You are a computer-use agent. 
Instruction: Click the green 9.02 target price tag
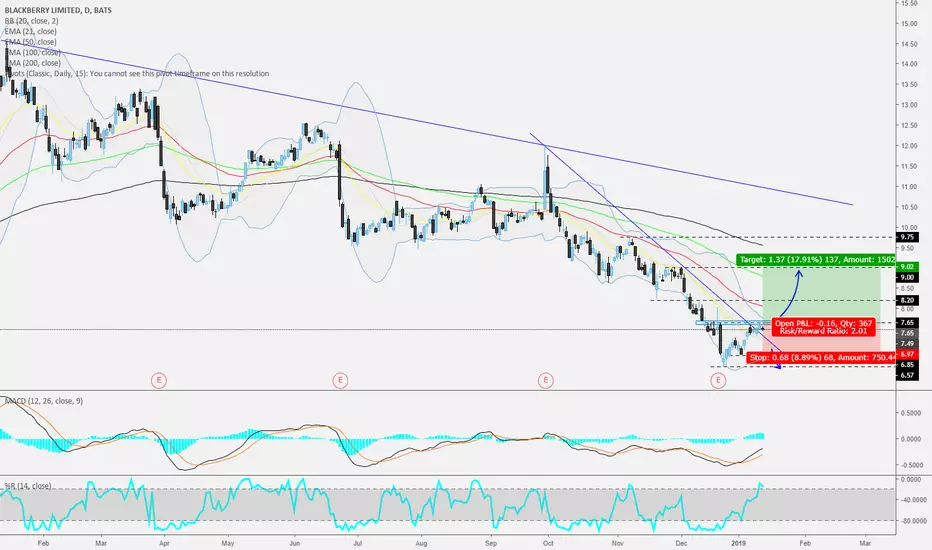tap(908, 267)
